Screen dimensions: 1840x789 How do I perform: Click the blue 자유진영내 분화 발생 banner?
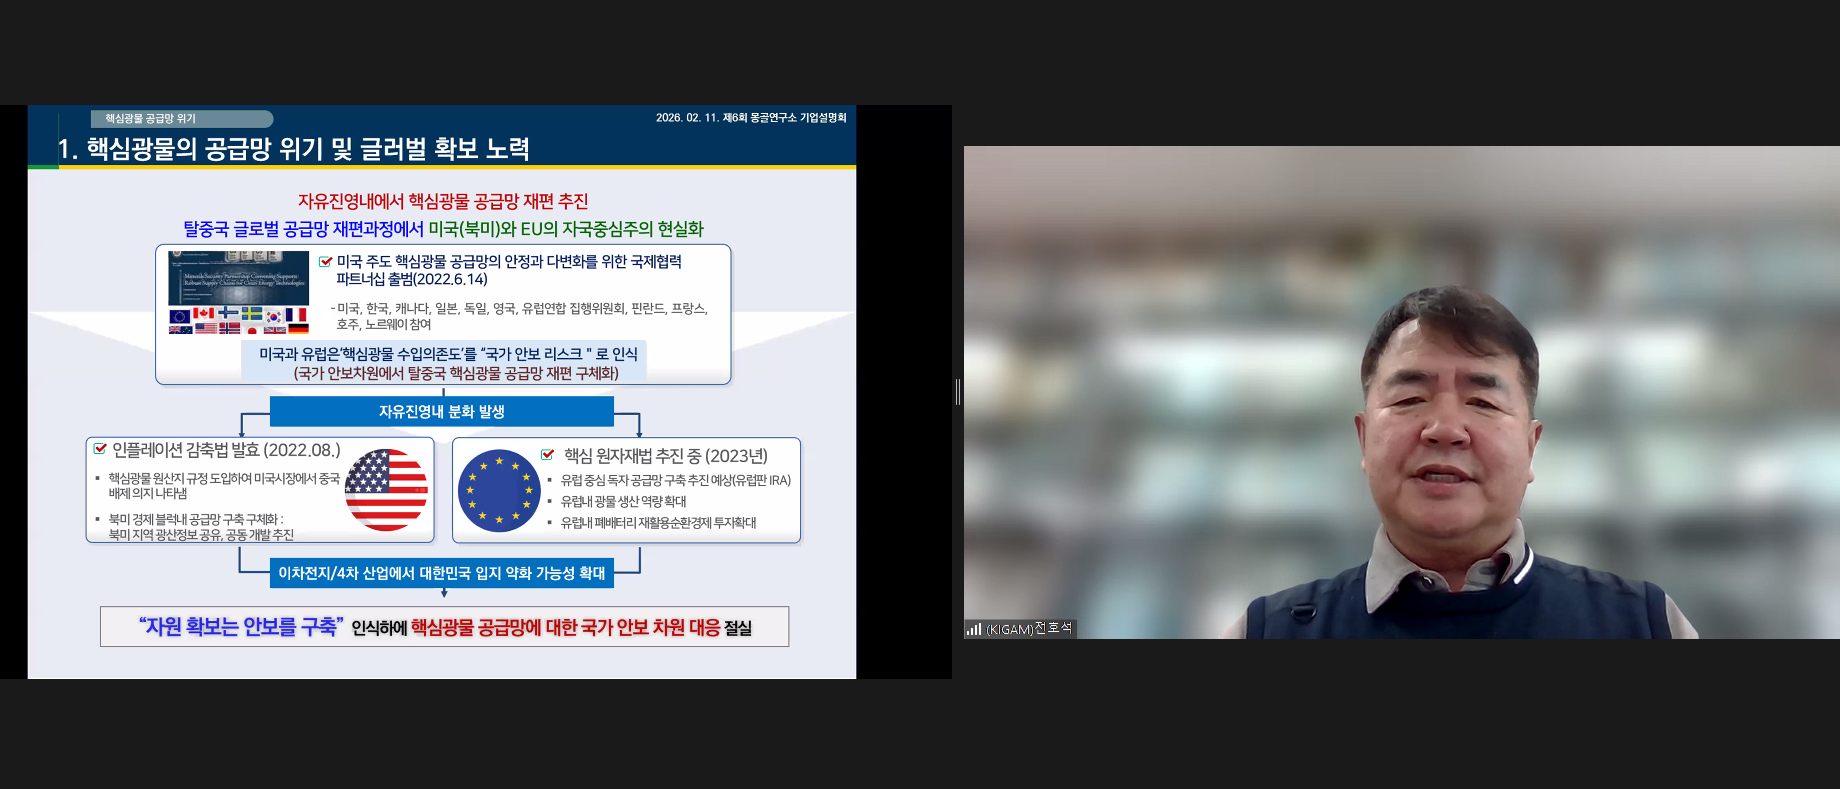[441, 411]
